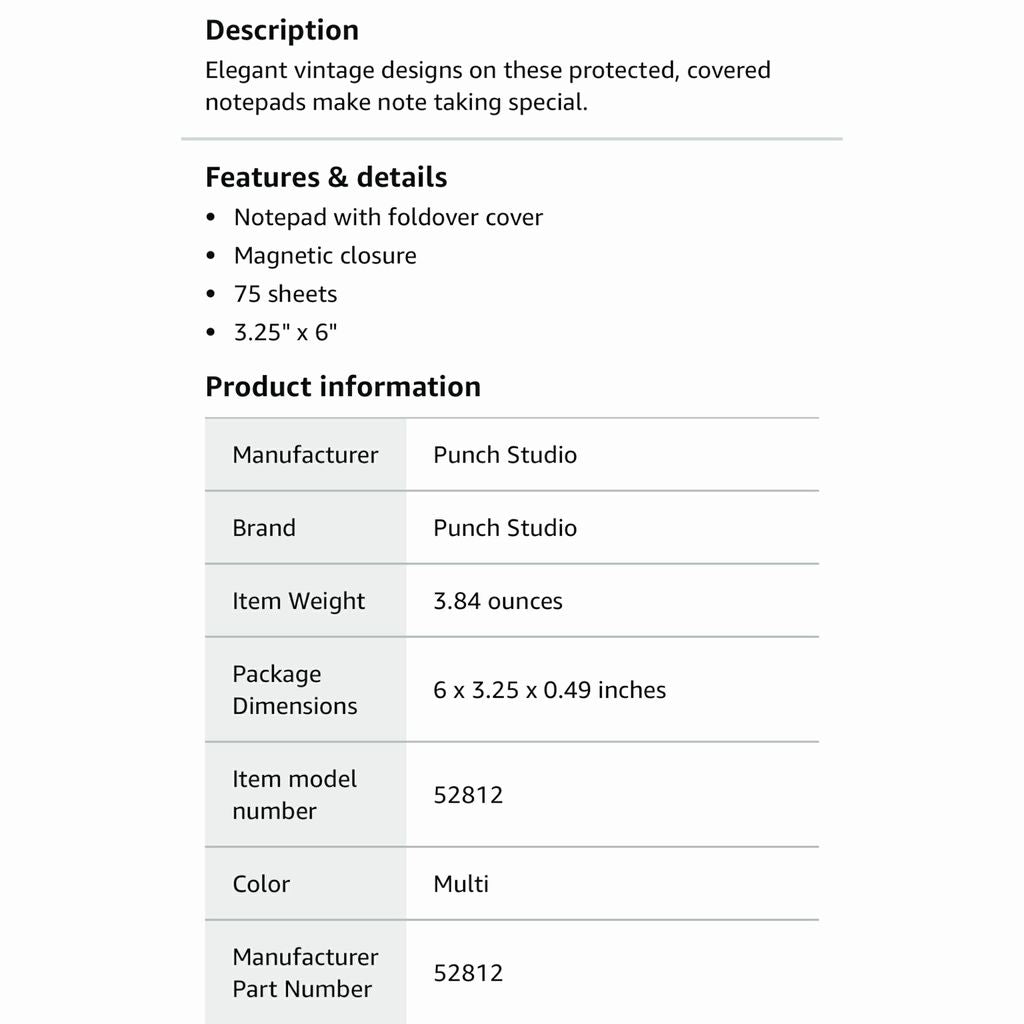Screen dimensions: 1024x1024
Task: Select Punch Studio brand value
Action: pos(505,528)
